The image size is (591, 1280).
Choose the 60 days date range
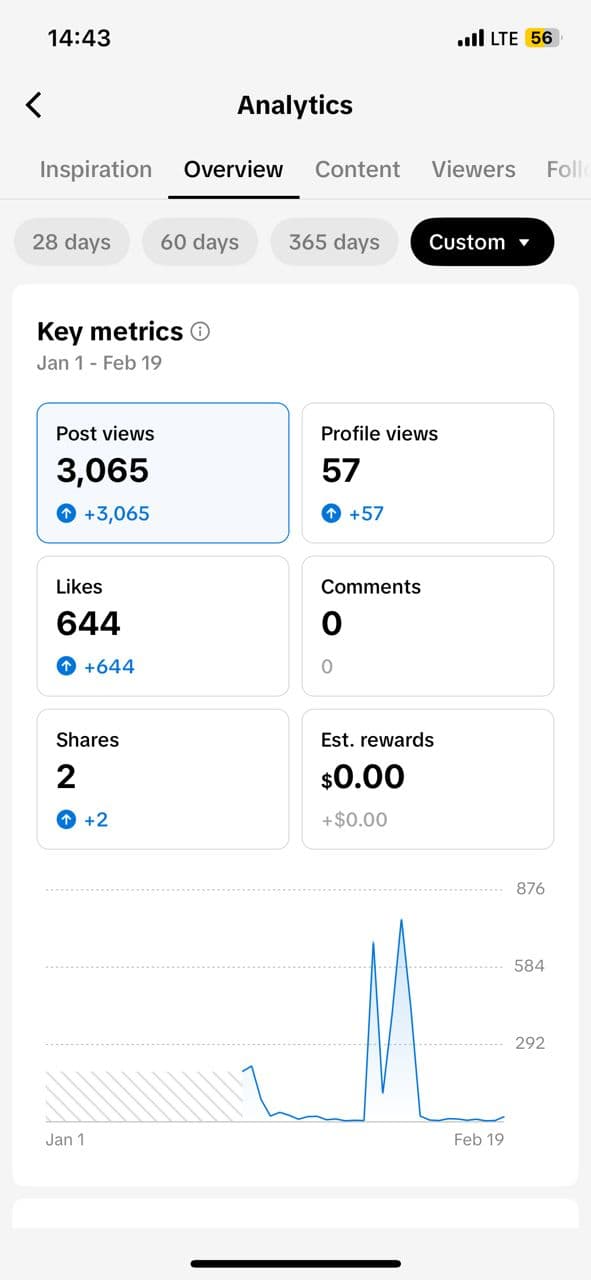click(x=200, y=241)
